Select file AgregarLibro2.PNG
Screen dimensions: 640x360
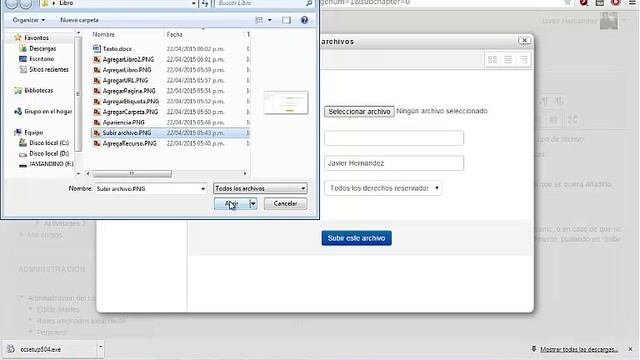click(128, 59)
